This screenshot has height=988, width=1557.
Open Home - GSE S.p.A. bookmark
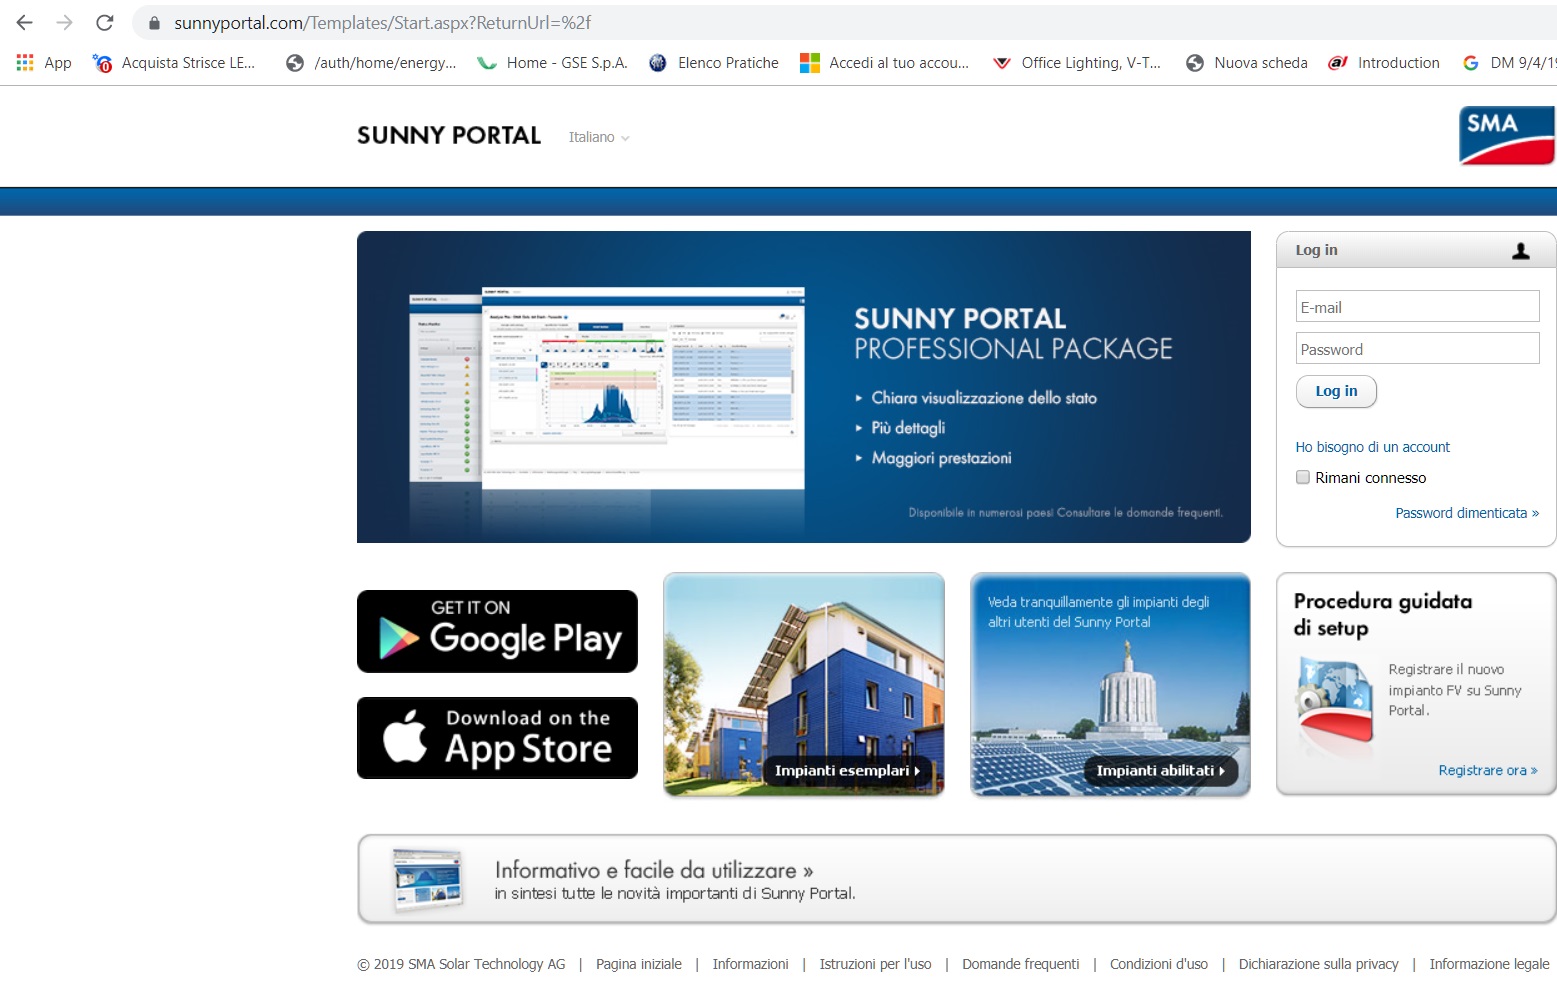pos(552,62)
